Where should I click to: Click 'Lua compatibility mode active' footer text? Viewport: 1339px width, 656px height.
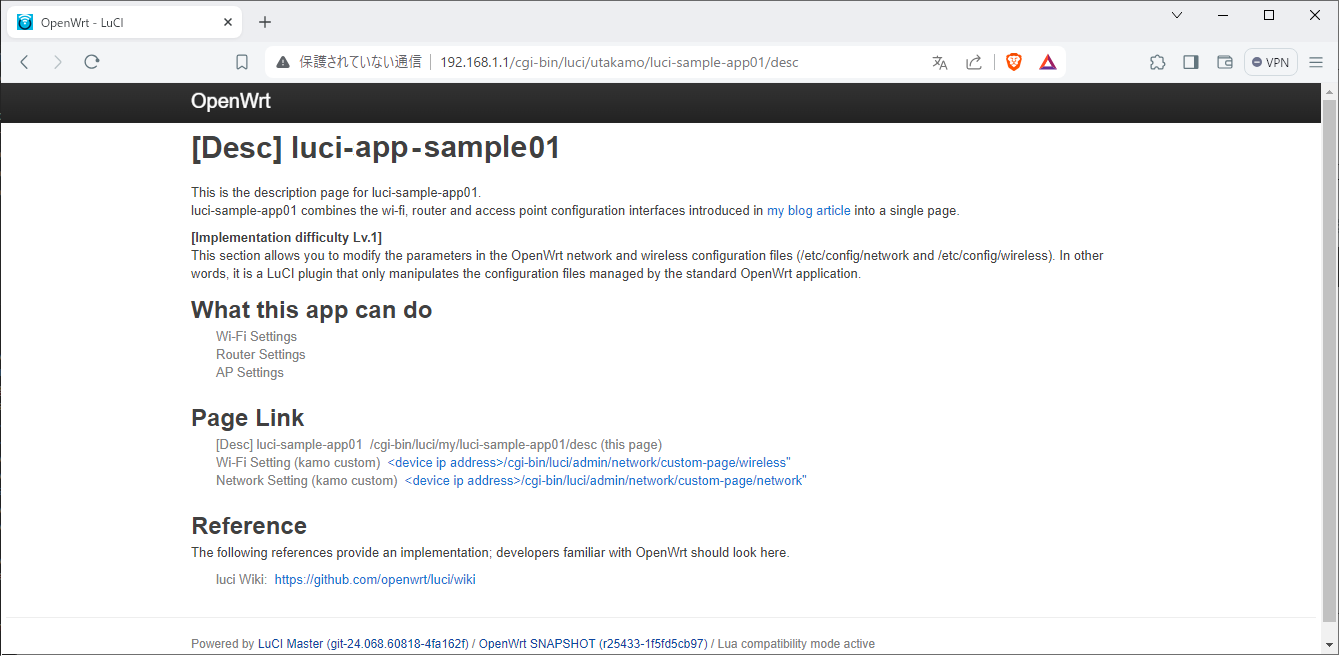(x=796, y=644)
